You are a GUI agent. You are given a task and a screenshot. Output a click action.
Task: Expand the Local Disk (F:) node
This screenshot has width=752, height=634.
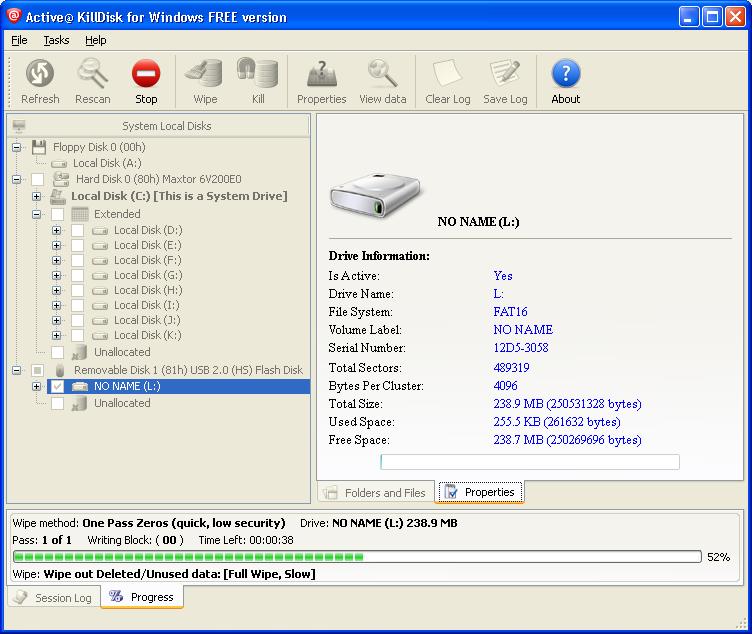pos(57,260)
